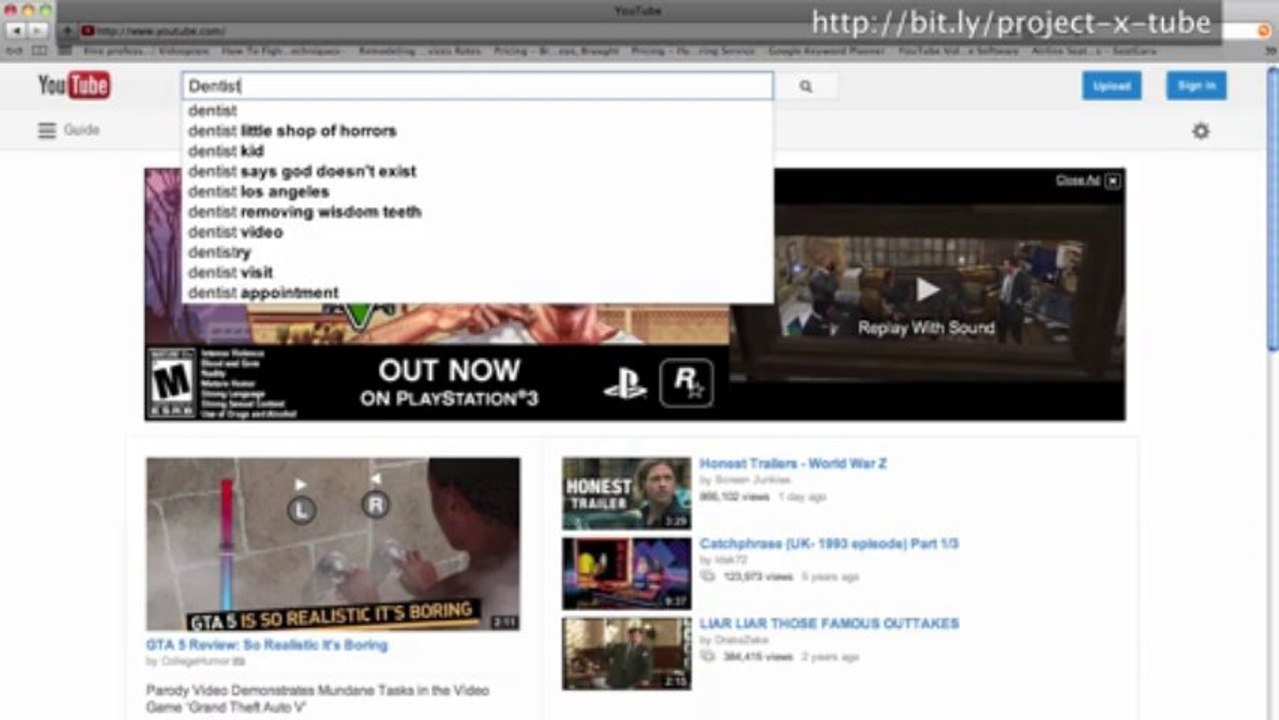Click the PlayStation logo in the ad
Screen dimensions: 1279x720
625,384
